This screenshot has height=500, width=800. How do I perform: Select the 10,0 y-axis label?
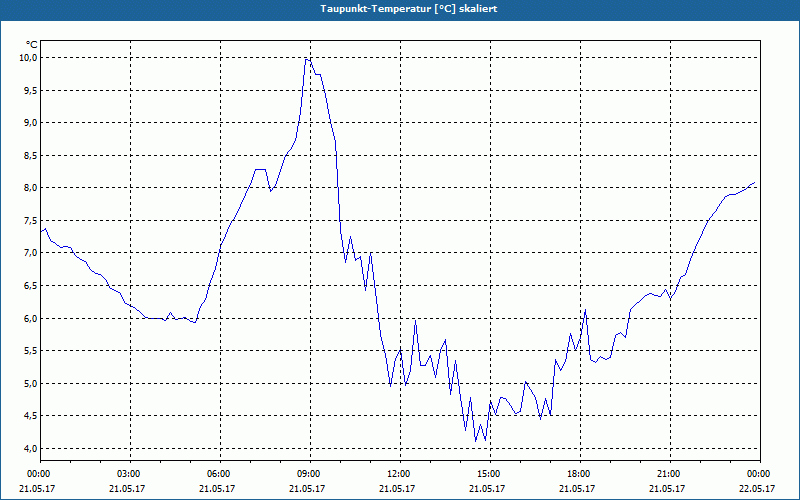click(29, 58)
